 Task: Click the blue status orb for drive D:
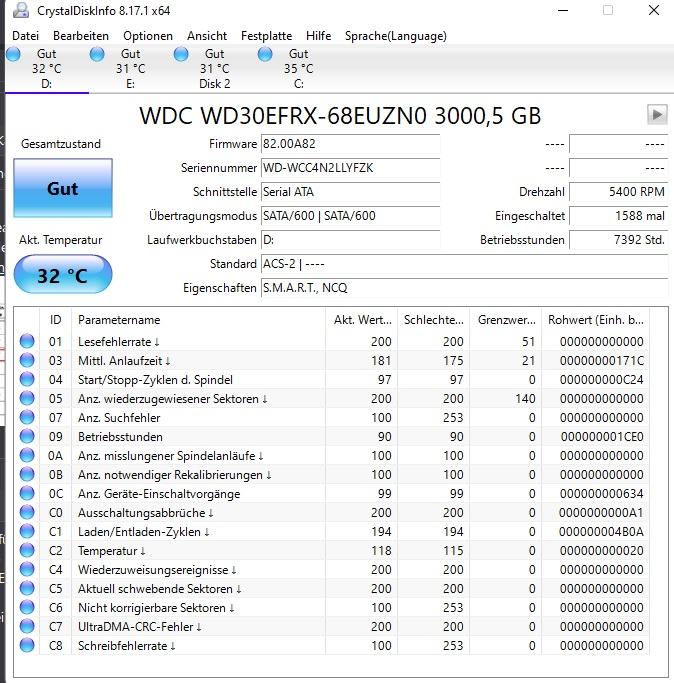(14, 54)
